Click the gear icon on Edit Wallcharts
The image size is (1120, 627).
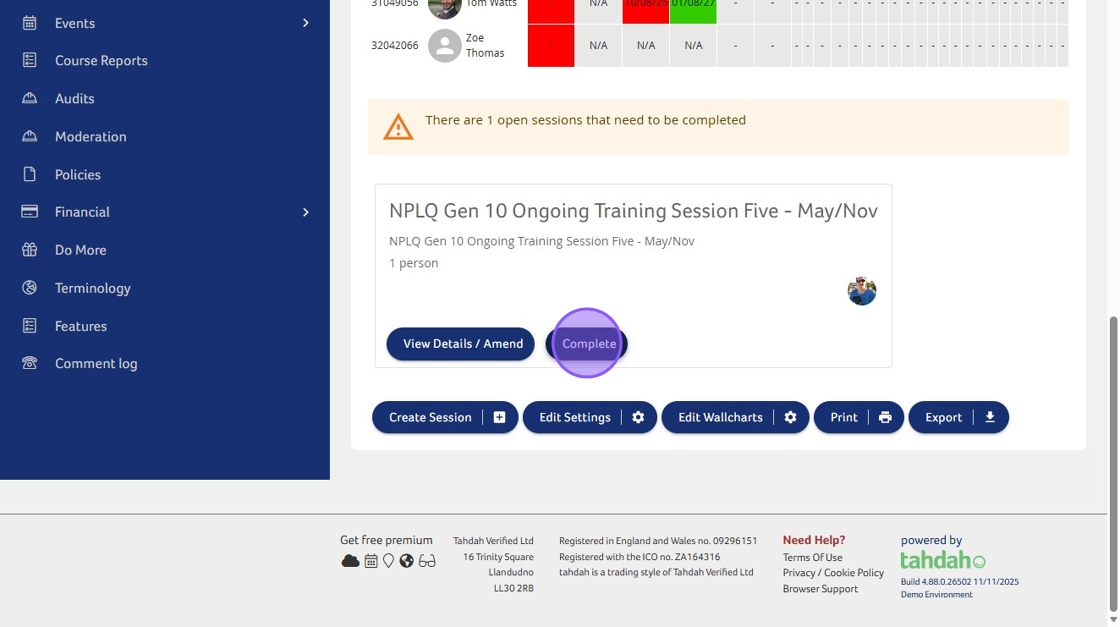tap(790, 417)
